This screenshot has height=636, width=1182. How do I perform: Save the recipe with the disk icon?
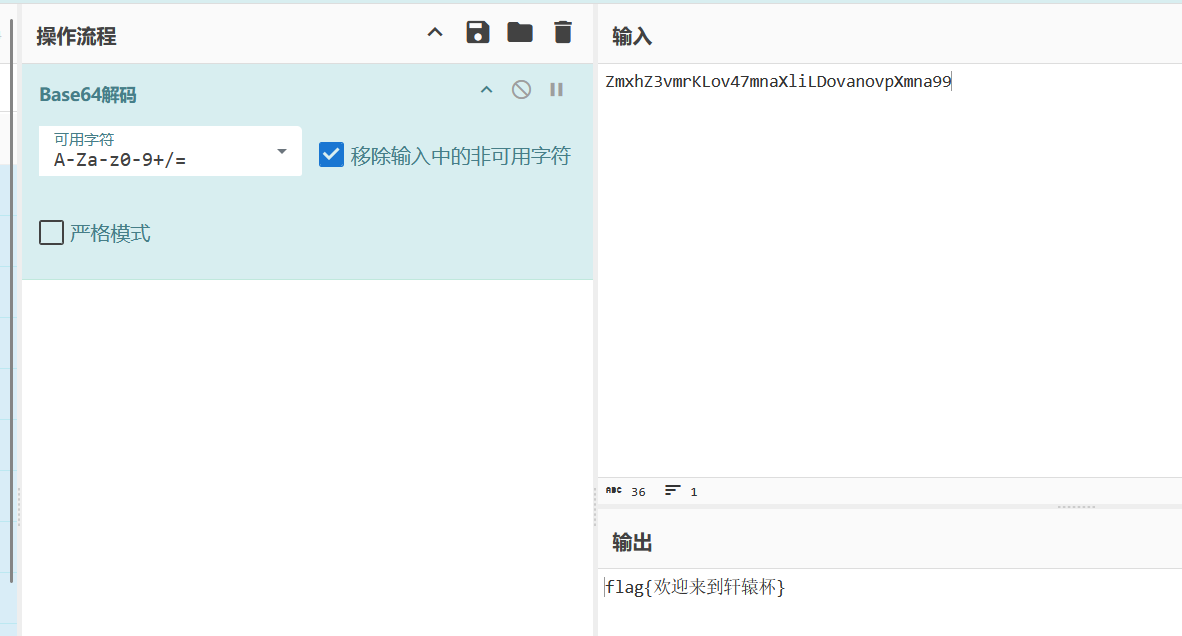pos(478,33)
